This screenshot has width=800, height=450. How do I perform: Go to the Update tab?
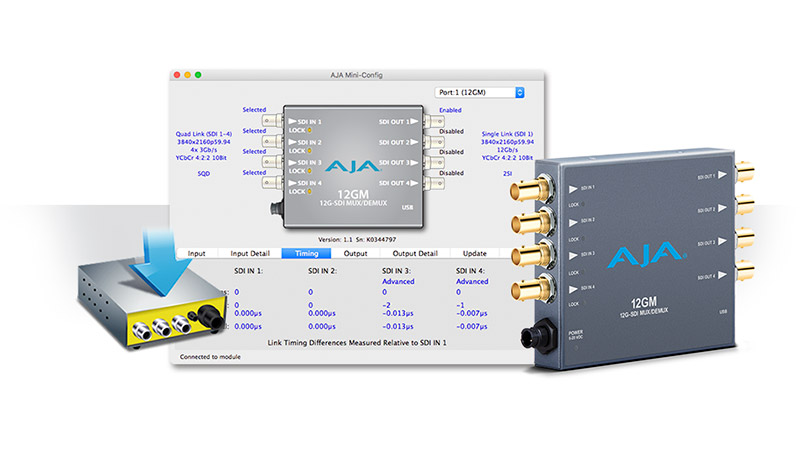pyautogui.click(x=474, y=253)
